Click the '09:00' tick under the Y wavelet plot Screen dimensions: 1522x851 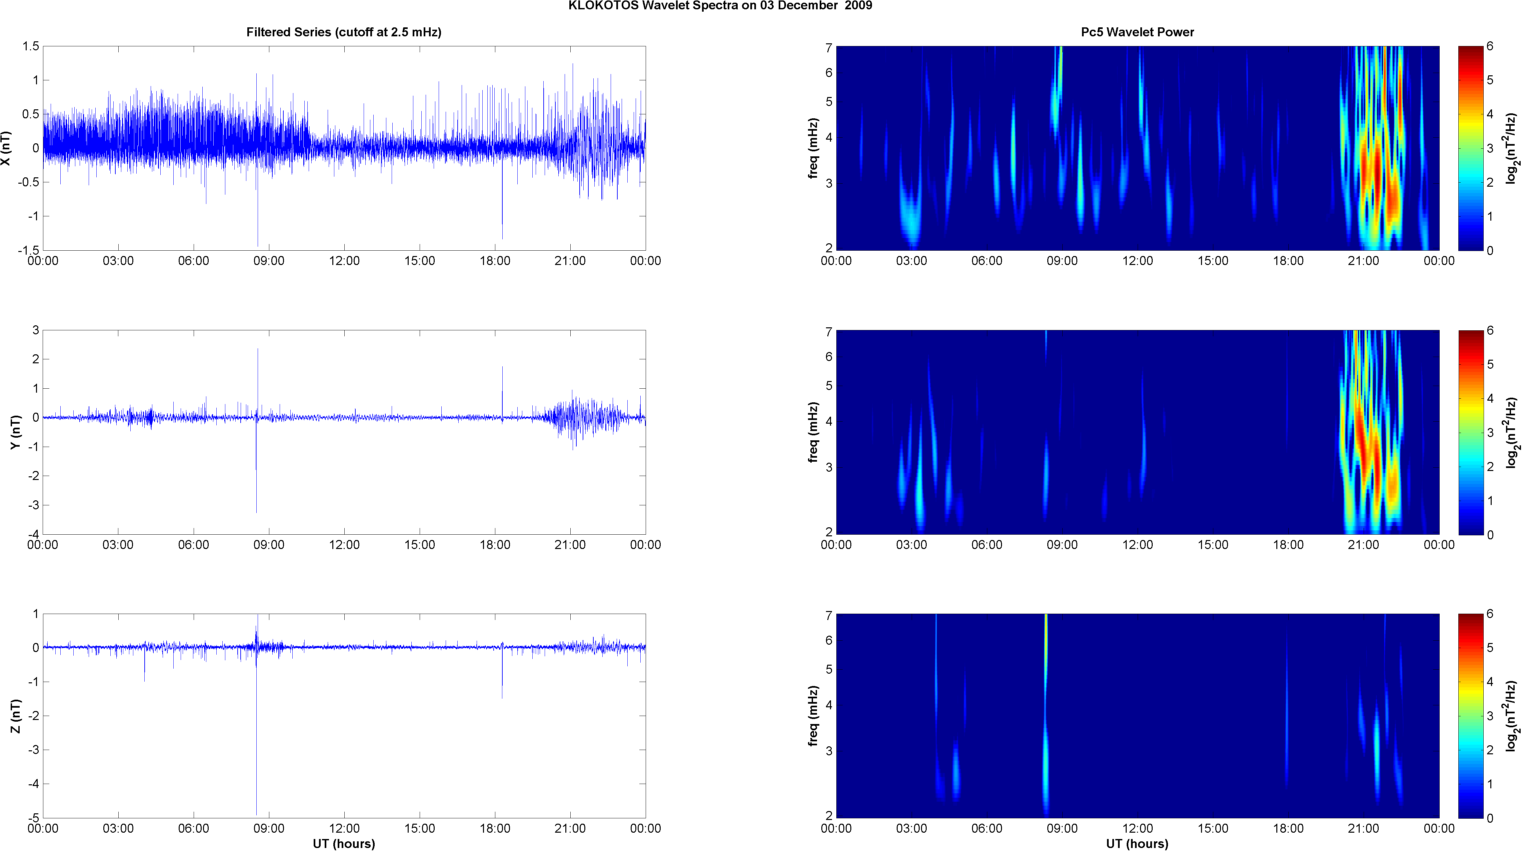(x=1062, y=545)
